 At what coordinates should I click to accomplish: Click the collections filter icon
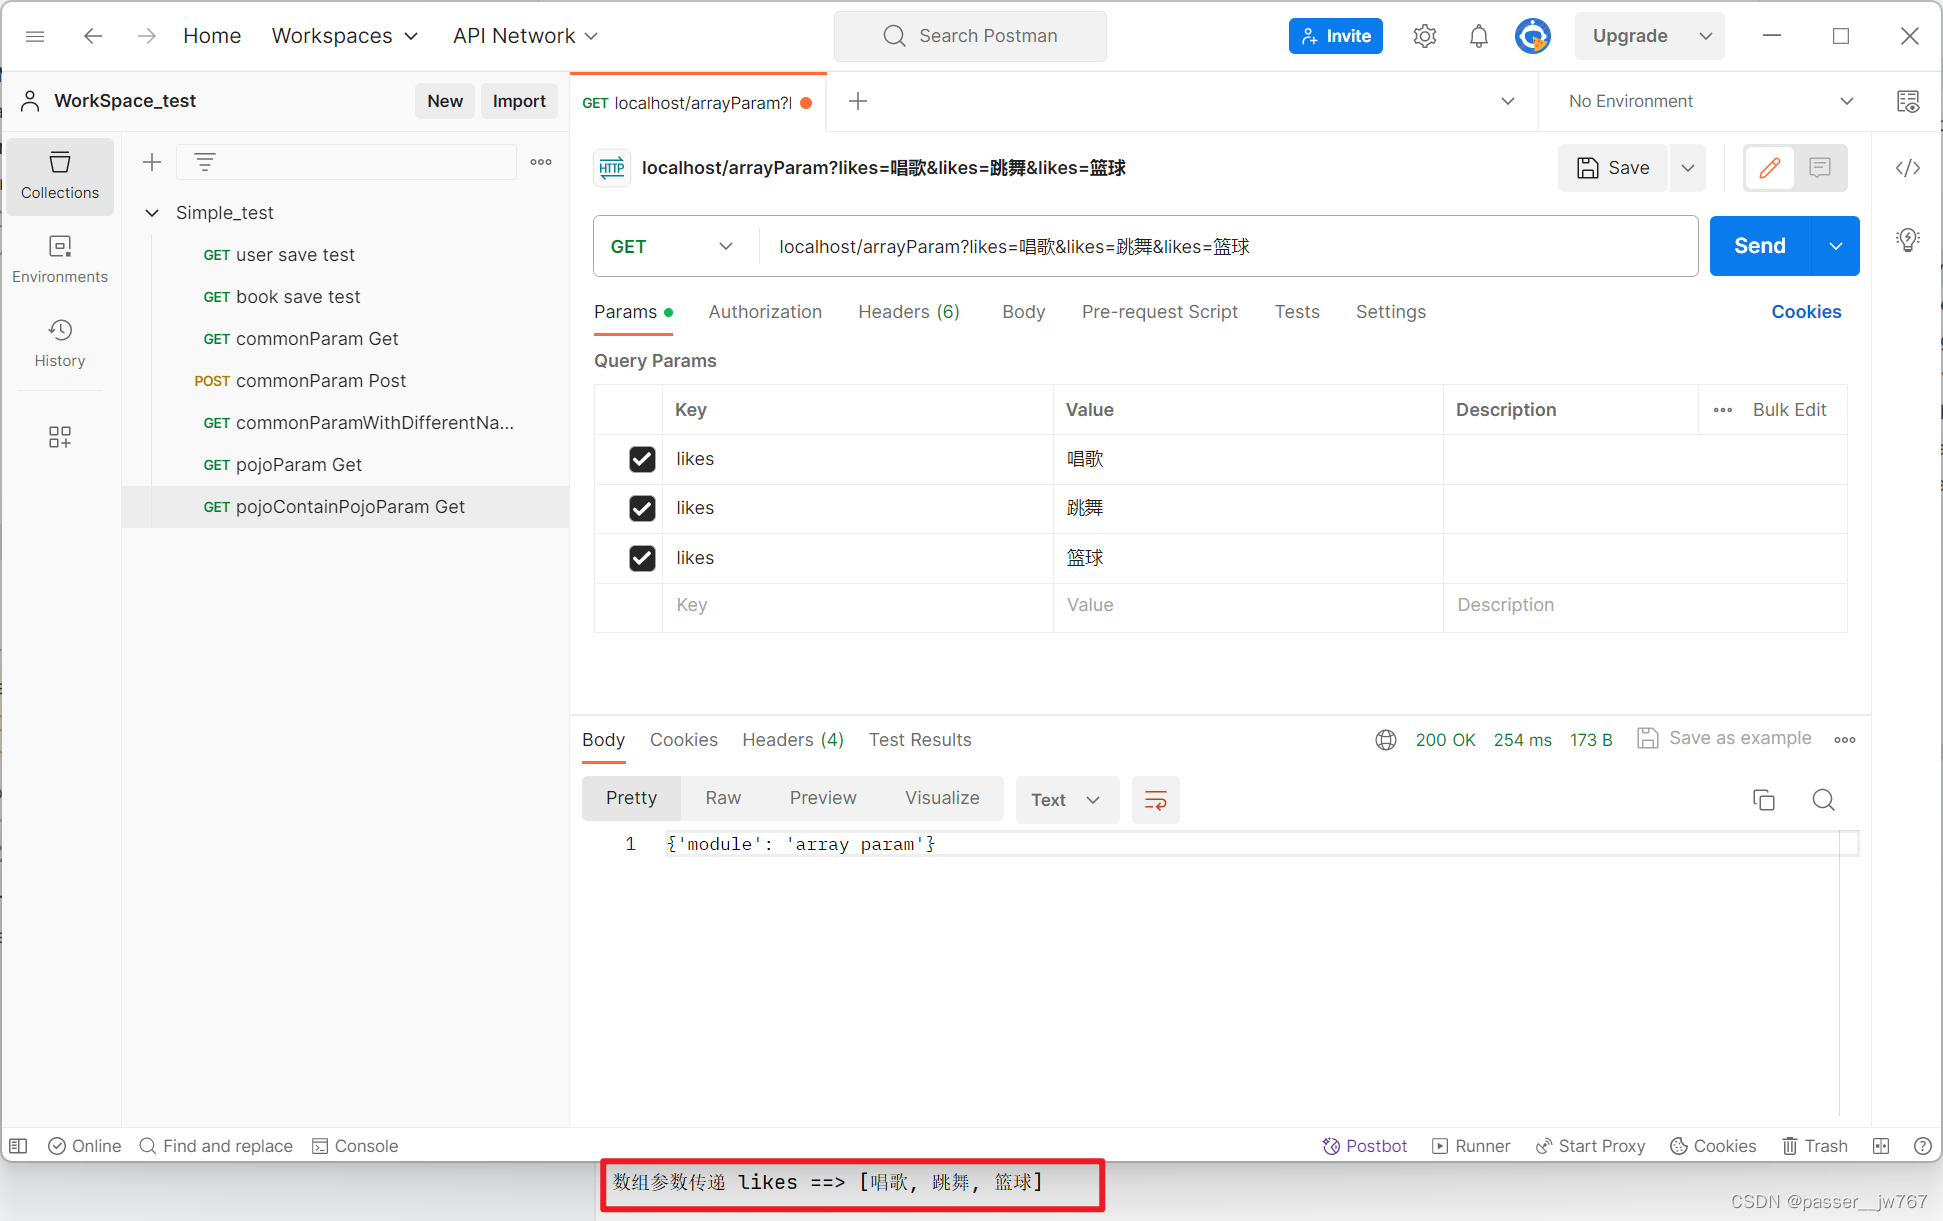(205, 162)
